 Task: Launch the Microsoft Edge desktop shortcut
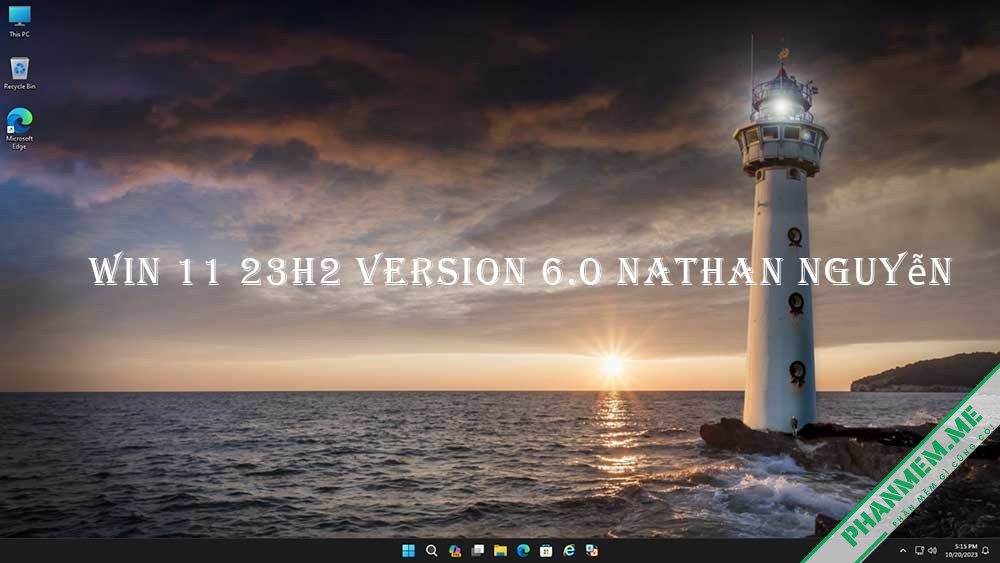click(19, 129)
